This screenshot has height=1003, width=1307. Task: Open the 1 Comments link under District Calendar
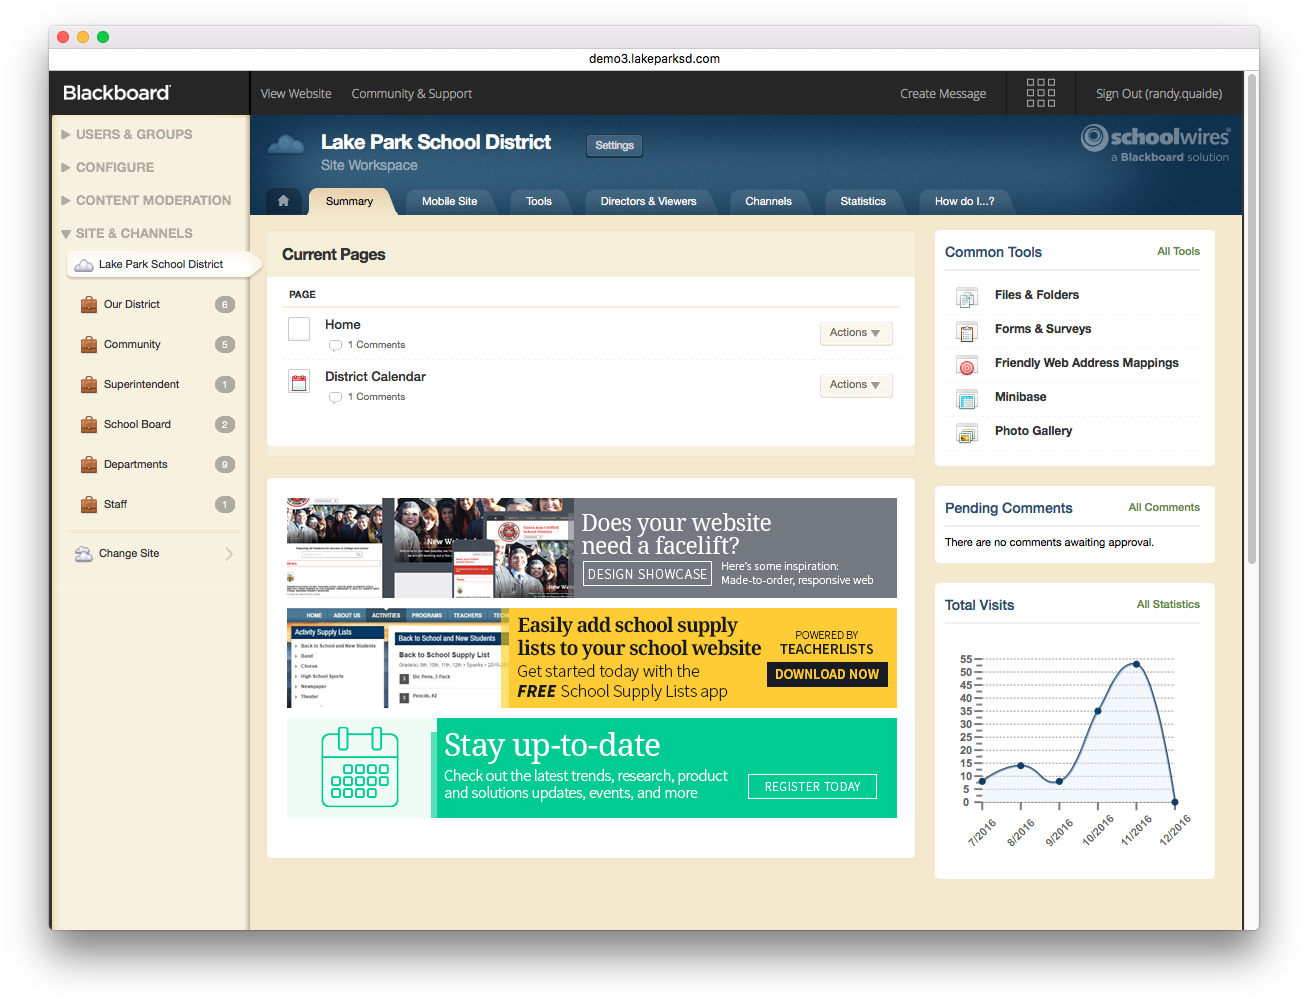[376, 397]
